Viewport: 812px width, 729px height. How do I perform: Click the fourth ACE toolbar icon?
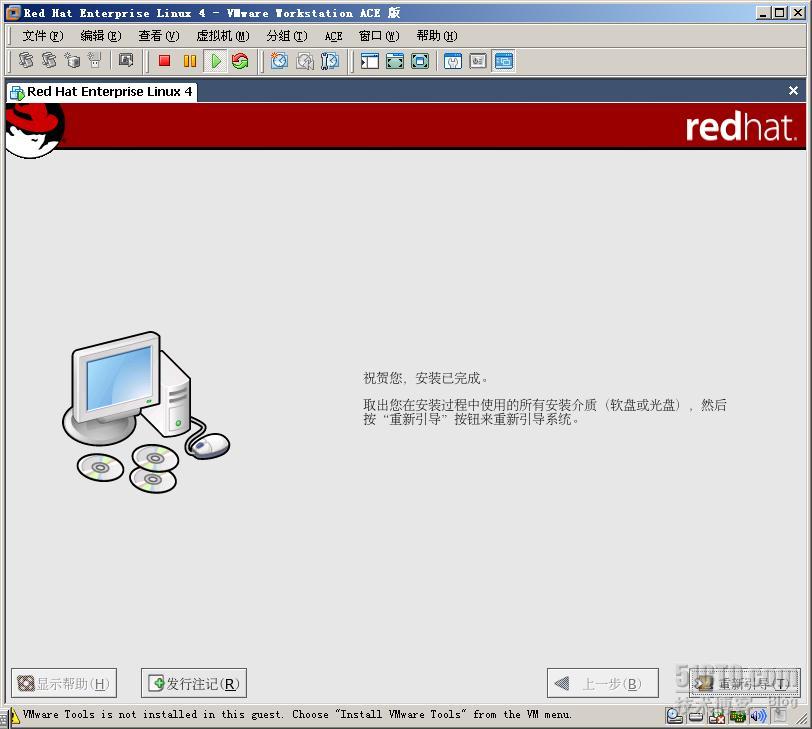pyautogui.click(x=95, y=61)
